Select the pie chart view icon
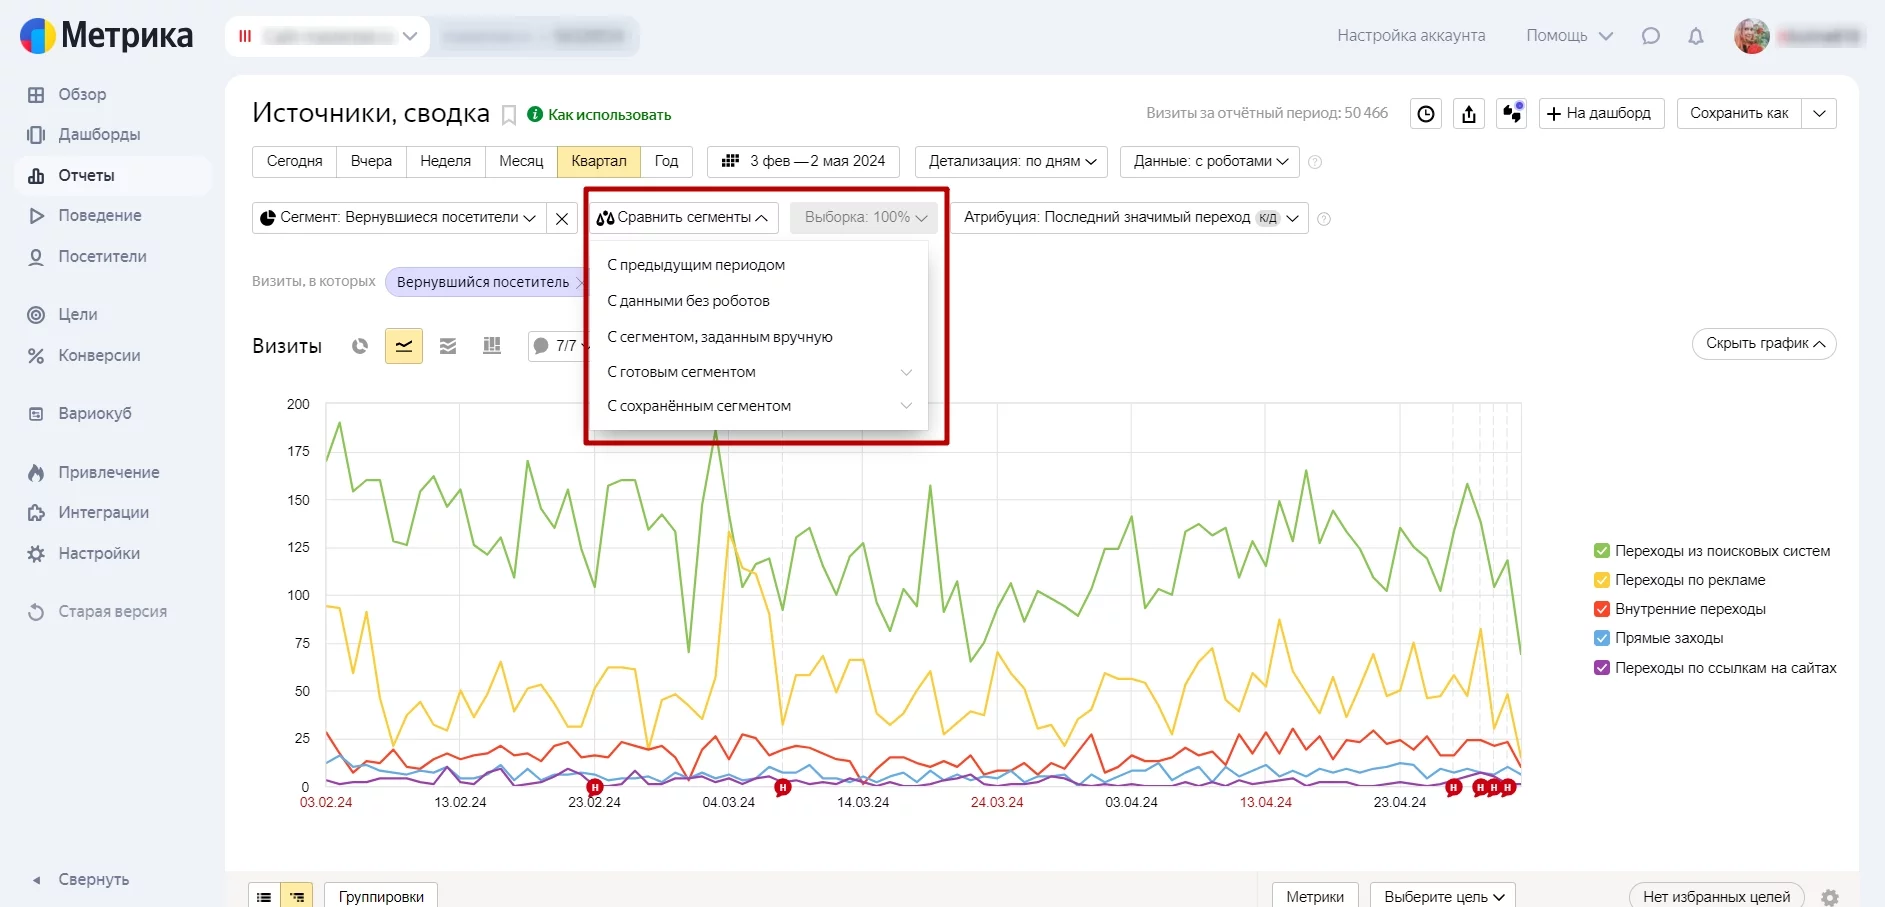This screenshot has width=1885, height=907. tap(360, 346)
